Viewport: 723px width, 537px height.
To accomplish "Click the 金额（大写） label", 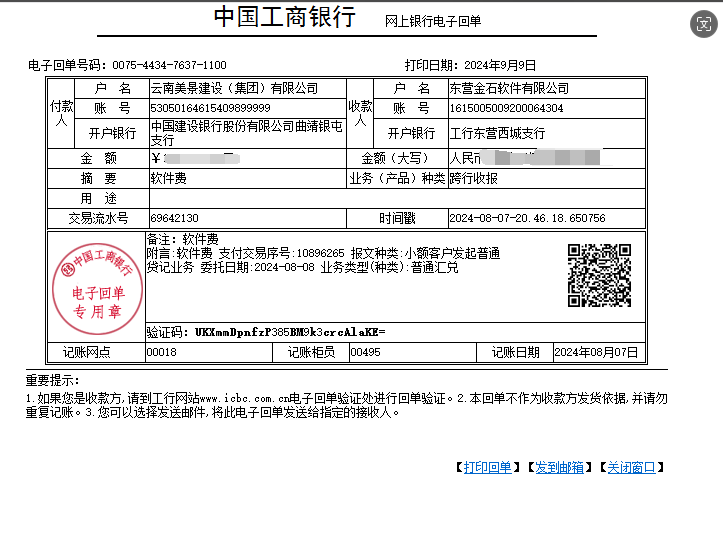I will (x=397, y=159).
